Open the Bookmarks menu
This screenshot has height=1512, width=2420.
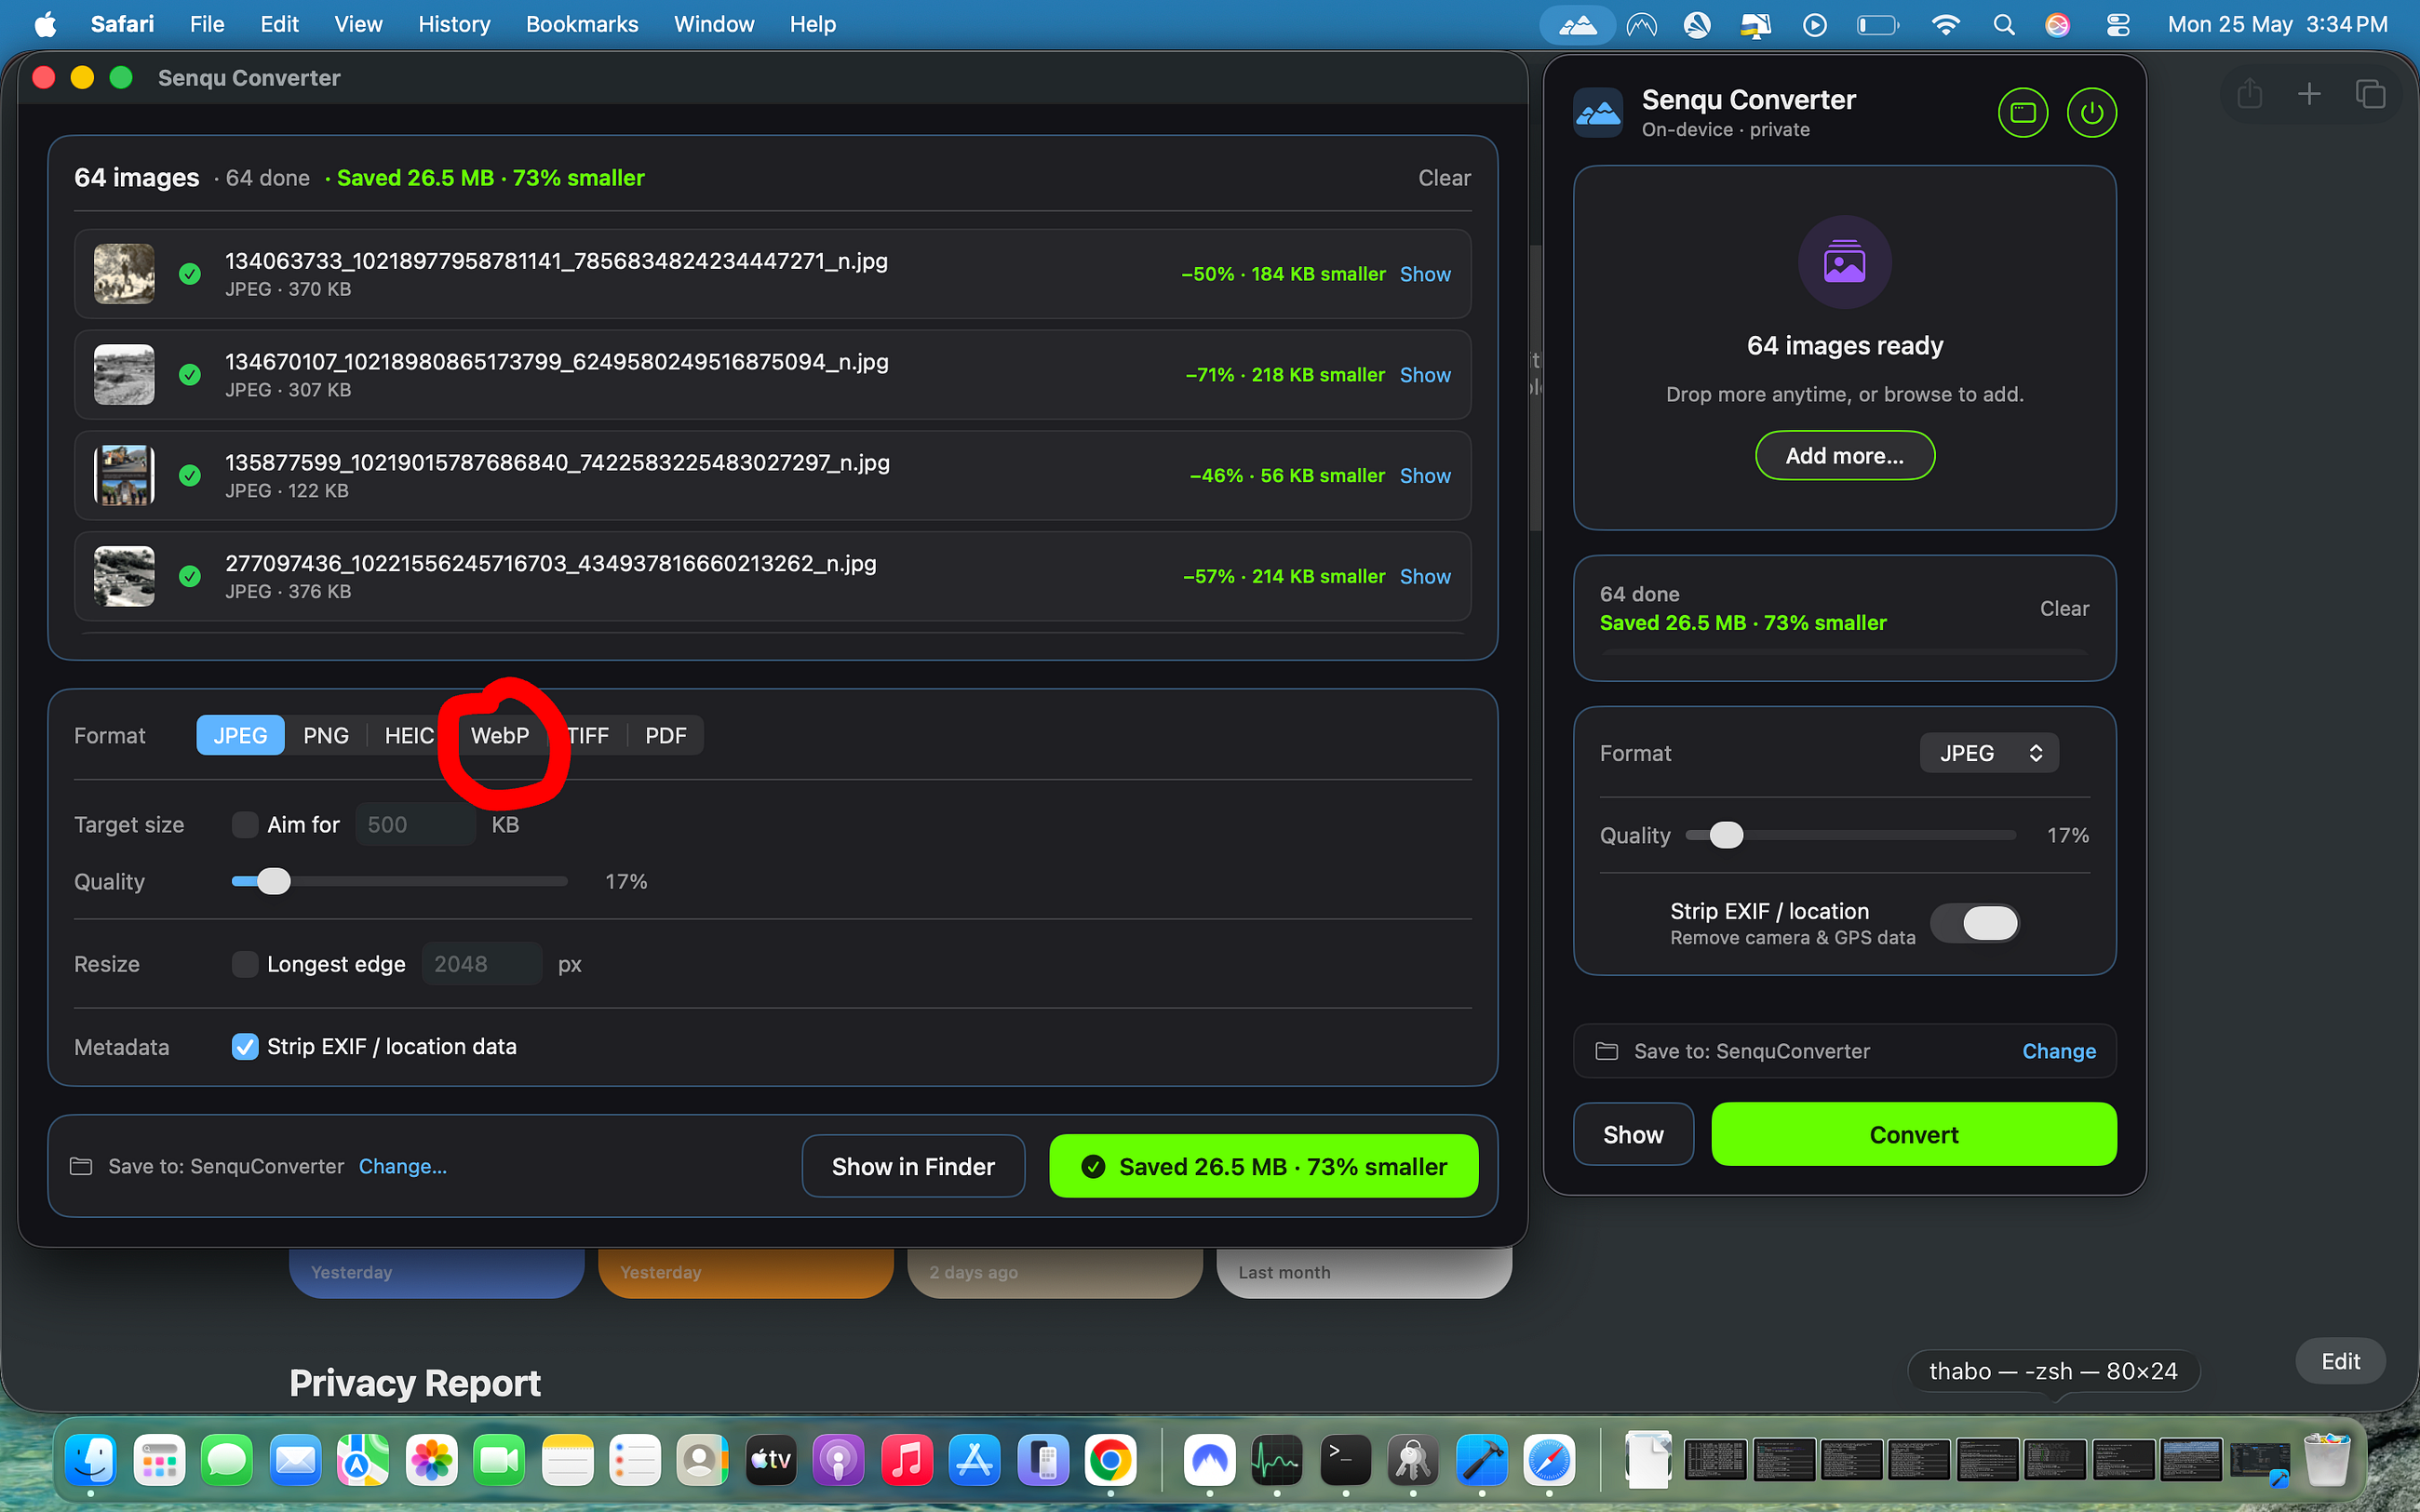click(x=582, y=25)
